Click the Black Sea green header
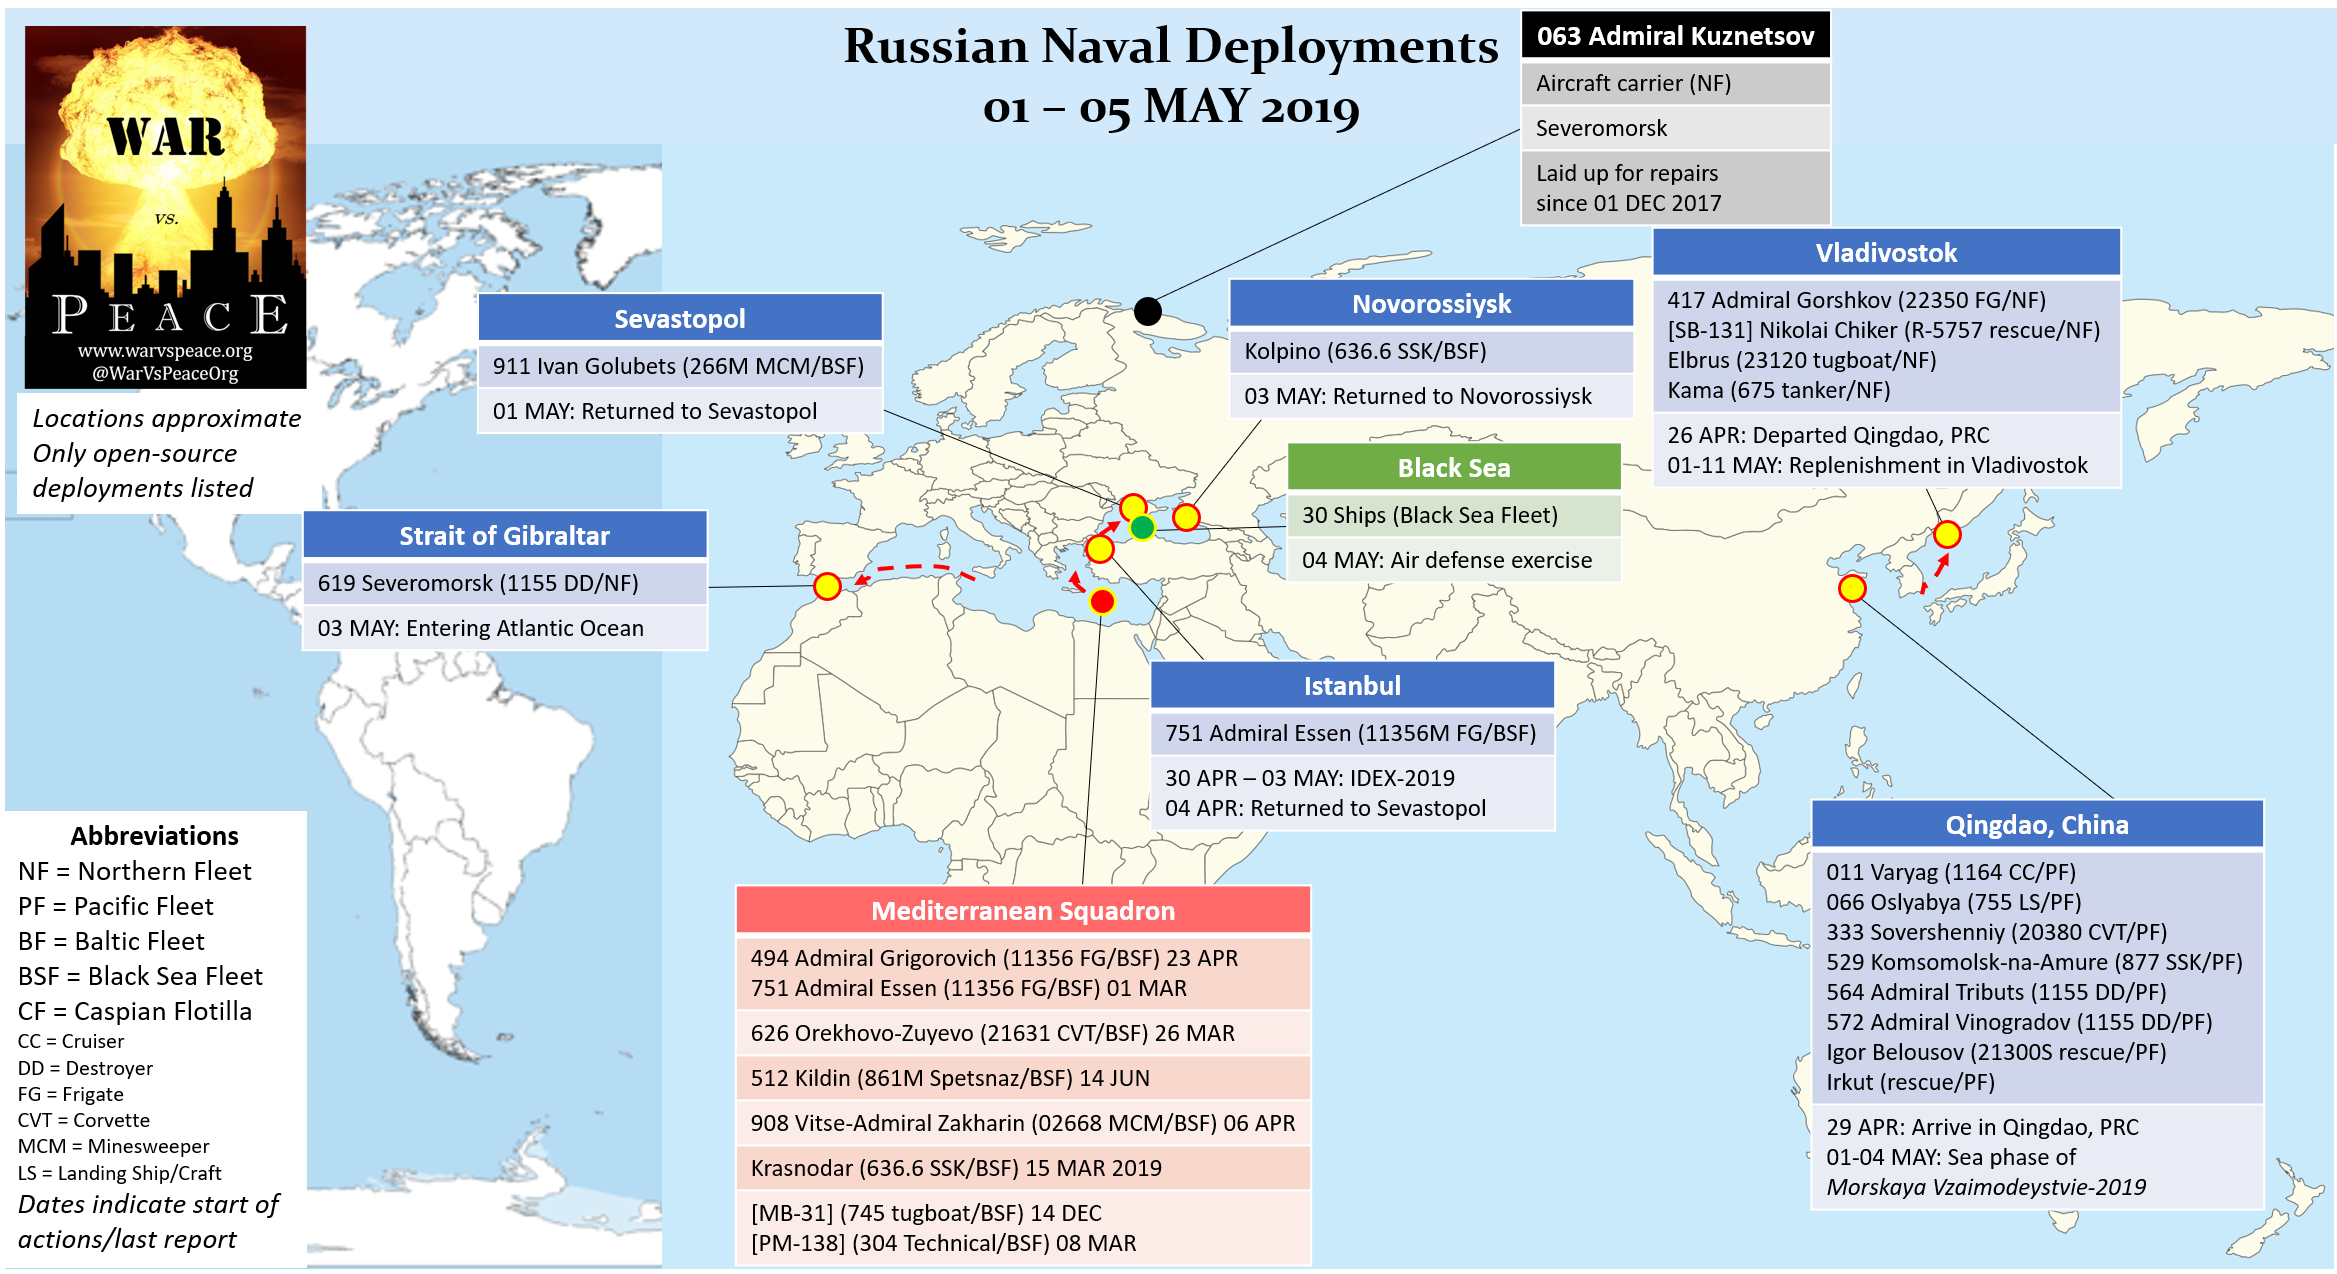The width and height of the screenshot is (2337, 1274). 1453,467
